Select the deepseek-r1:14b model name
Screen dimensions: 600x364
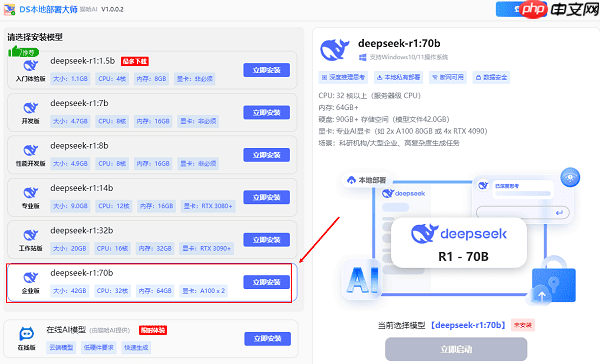[x=82, y=188]
